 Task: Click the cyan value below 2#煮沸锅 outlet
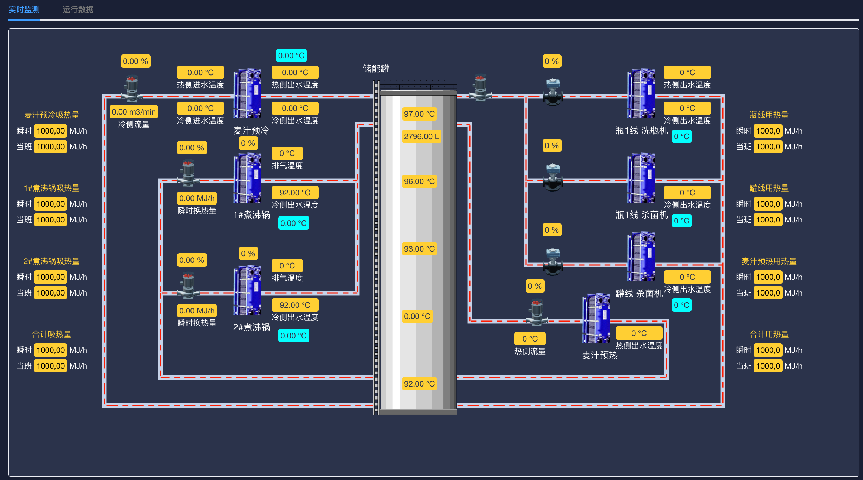293,336
